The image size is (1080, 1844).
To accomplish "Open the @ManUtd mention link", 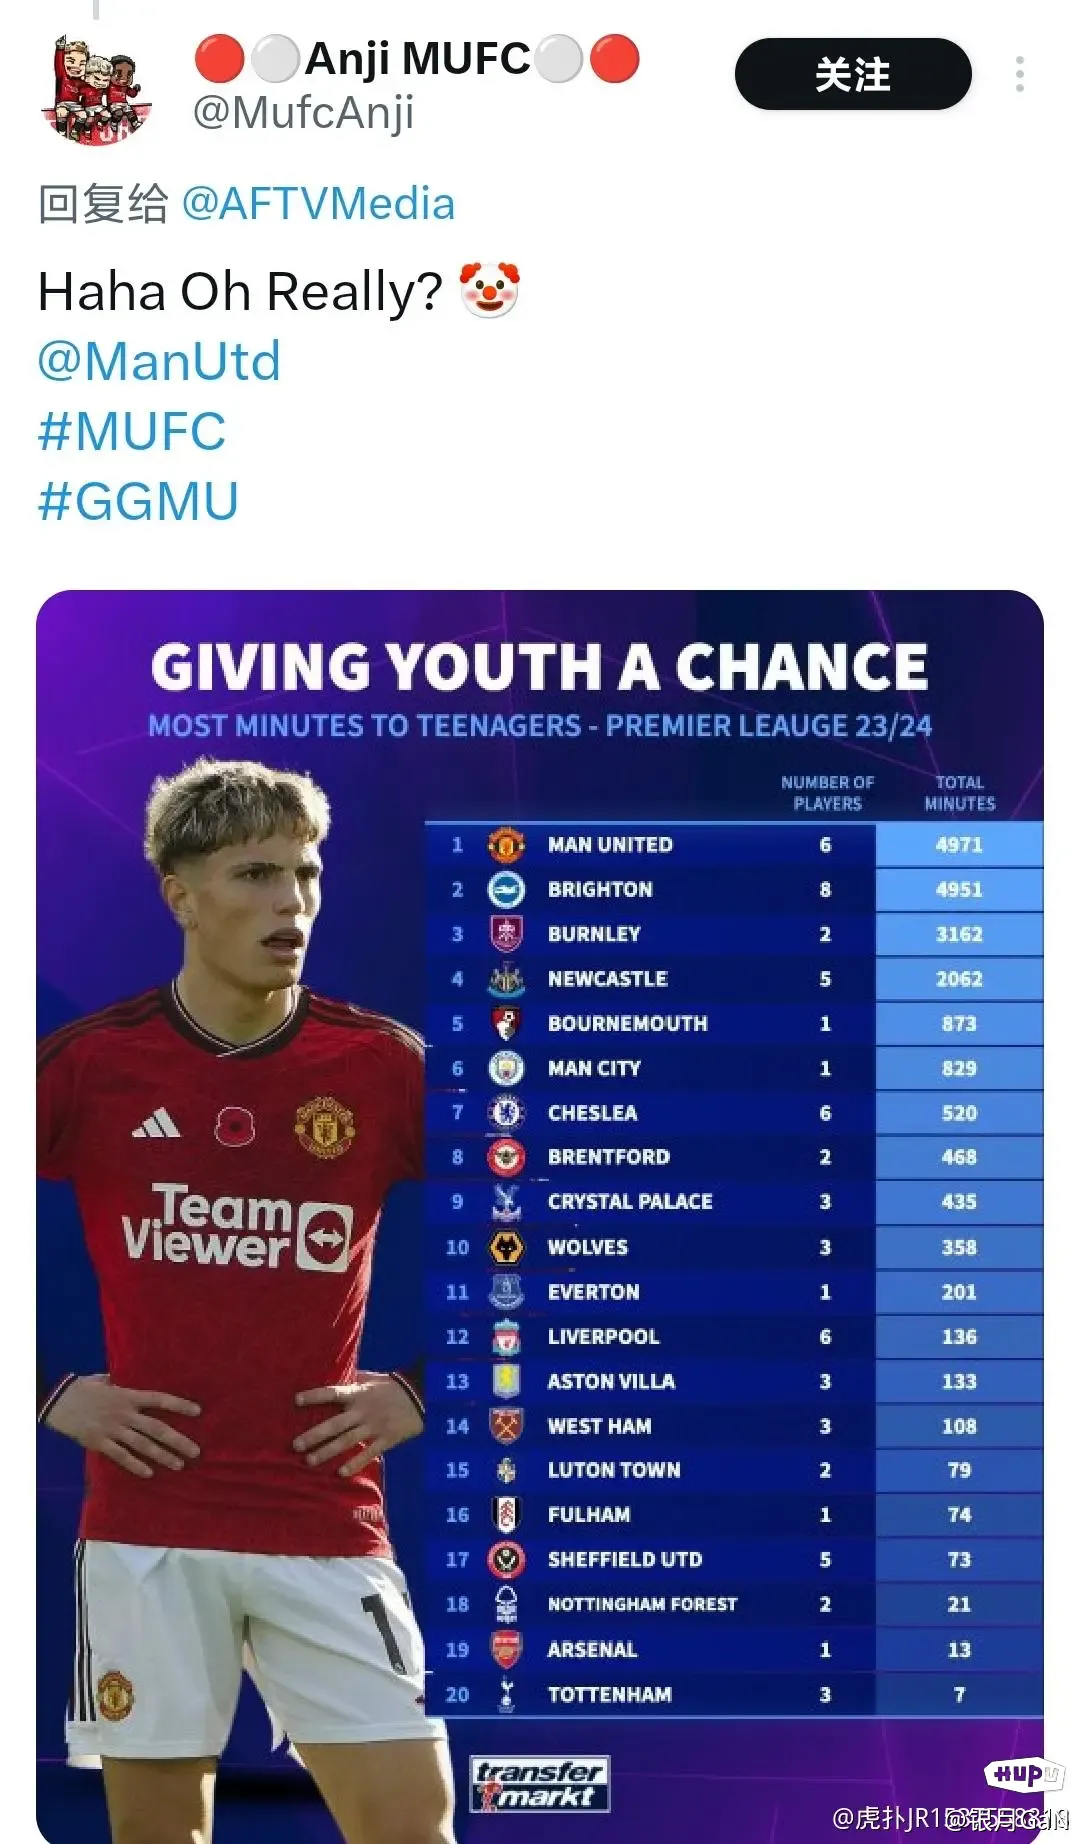I will [159, 361].
